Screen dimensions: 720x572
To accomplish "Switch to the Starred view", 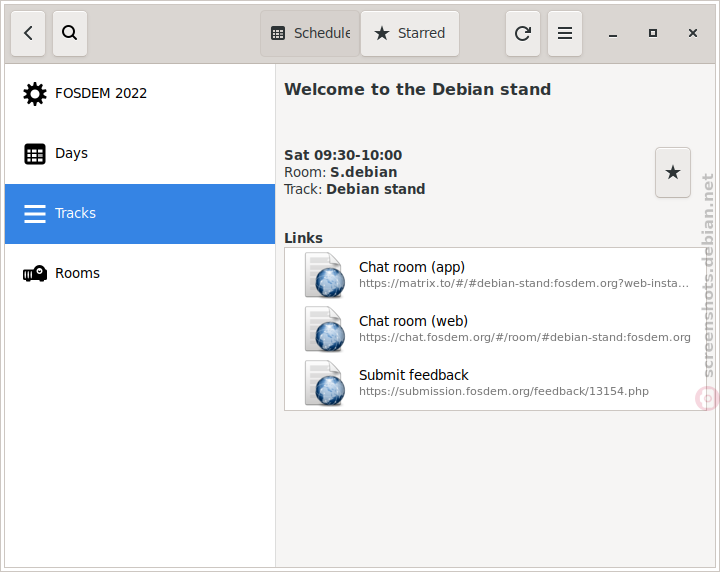I will [x=410, y=34].
